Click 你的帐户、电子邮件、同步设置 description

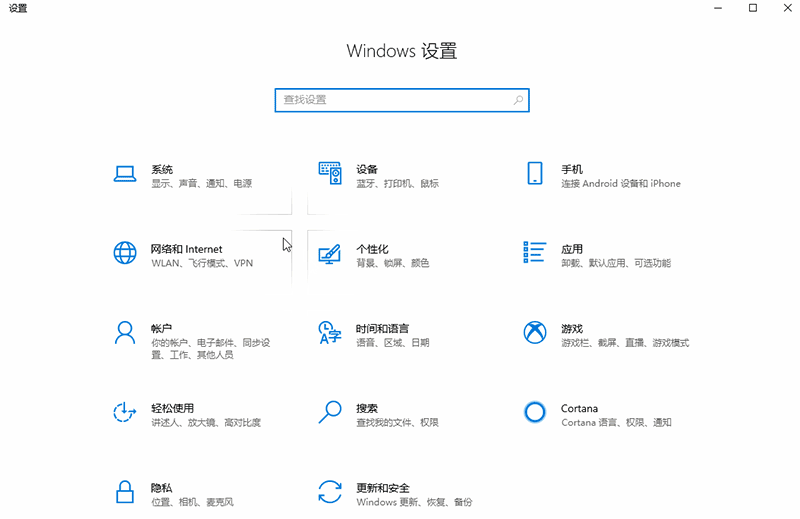tap(210, 349)
